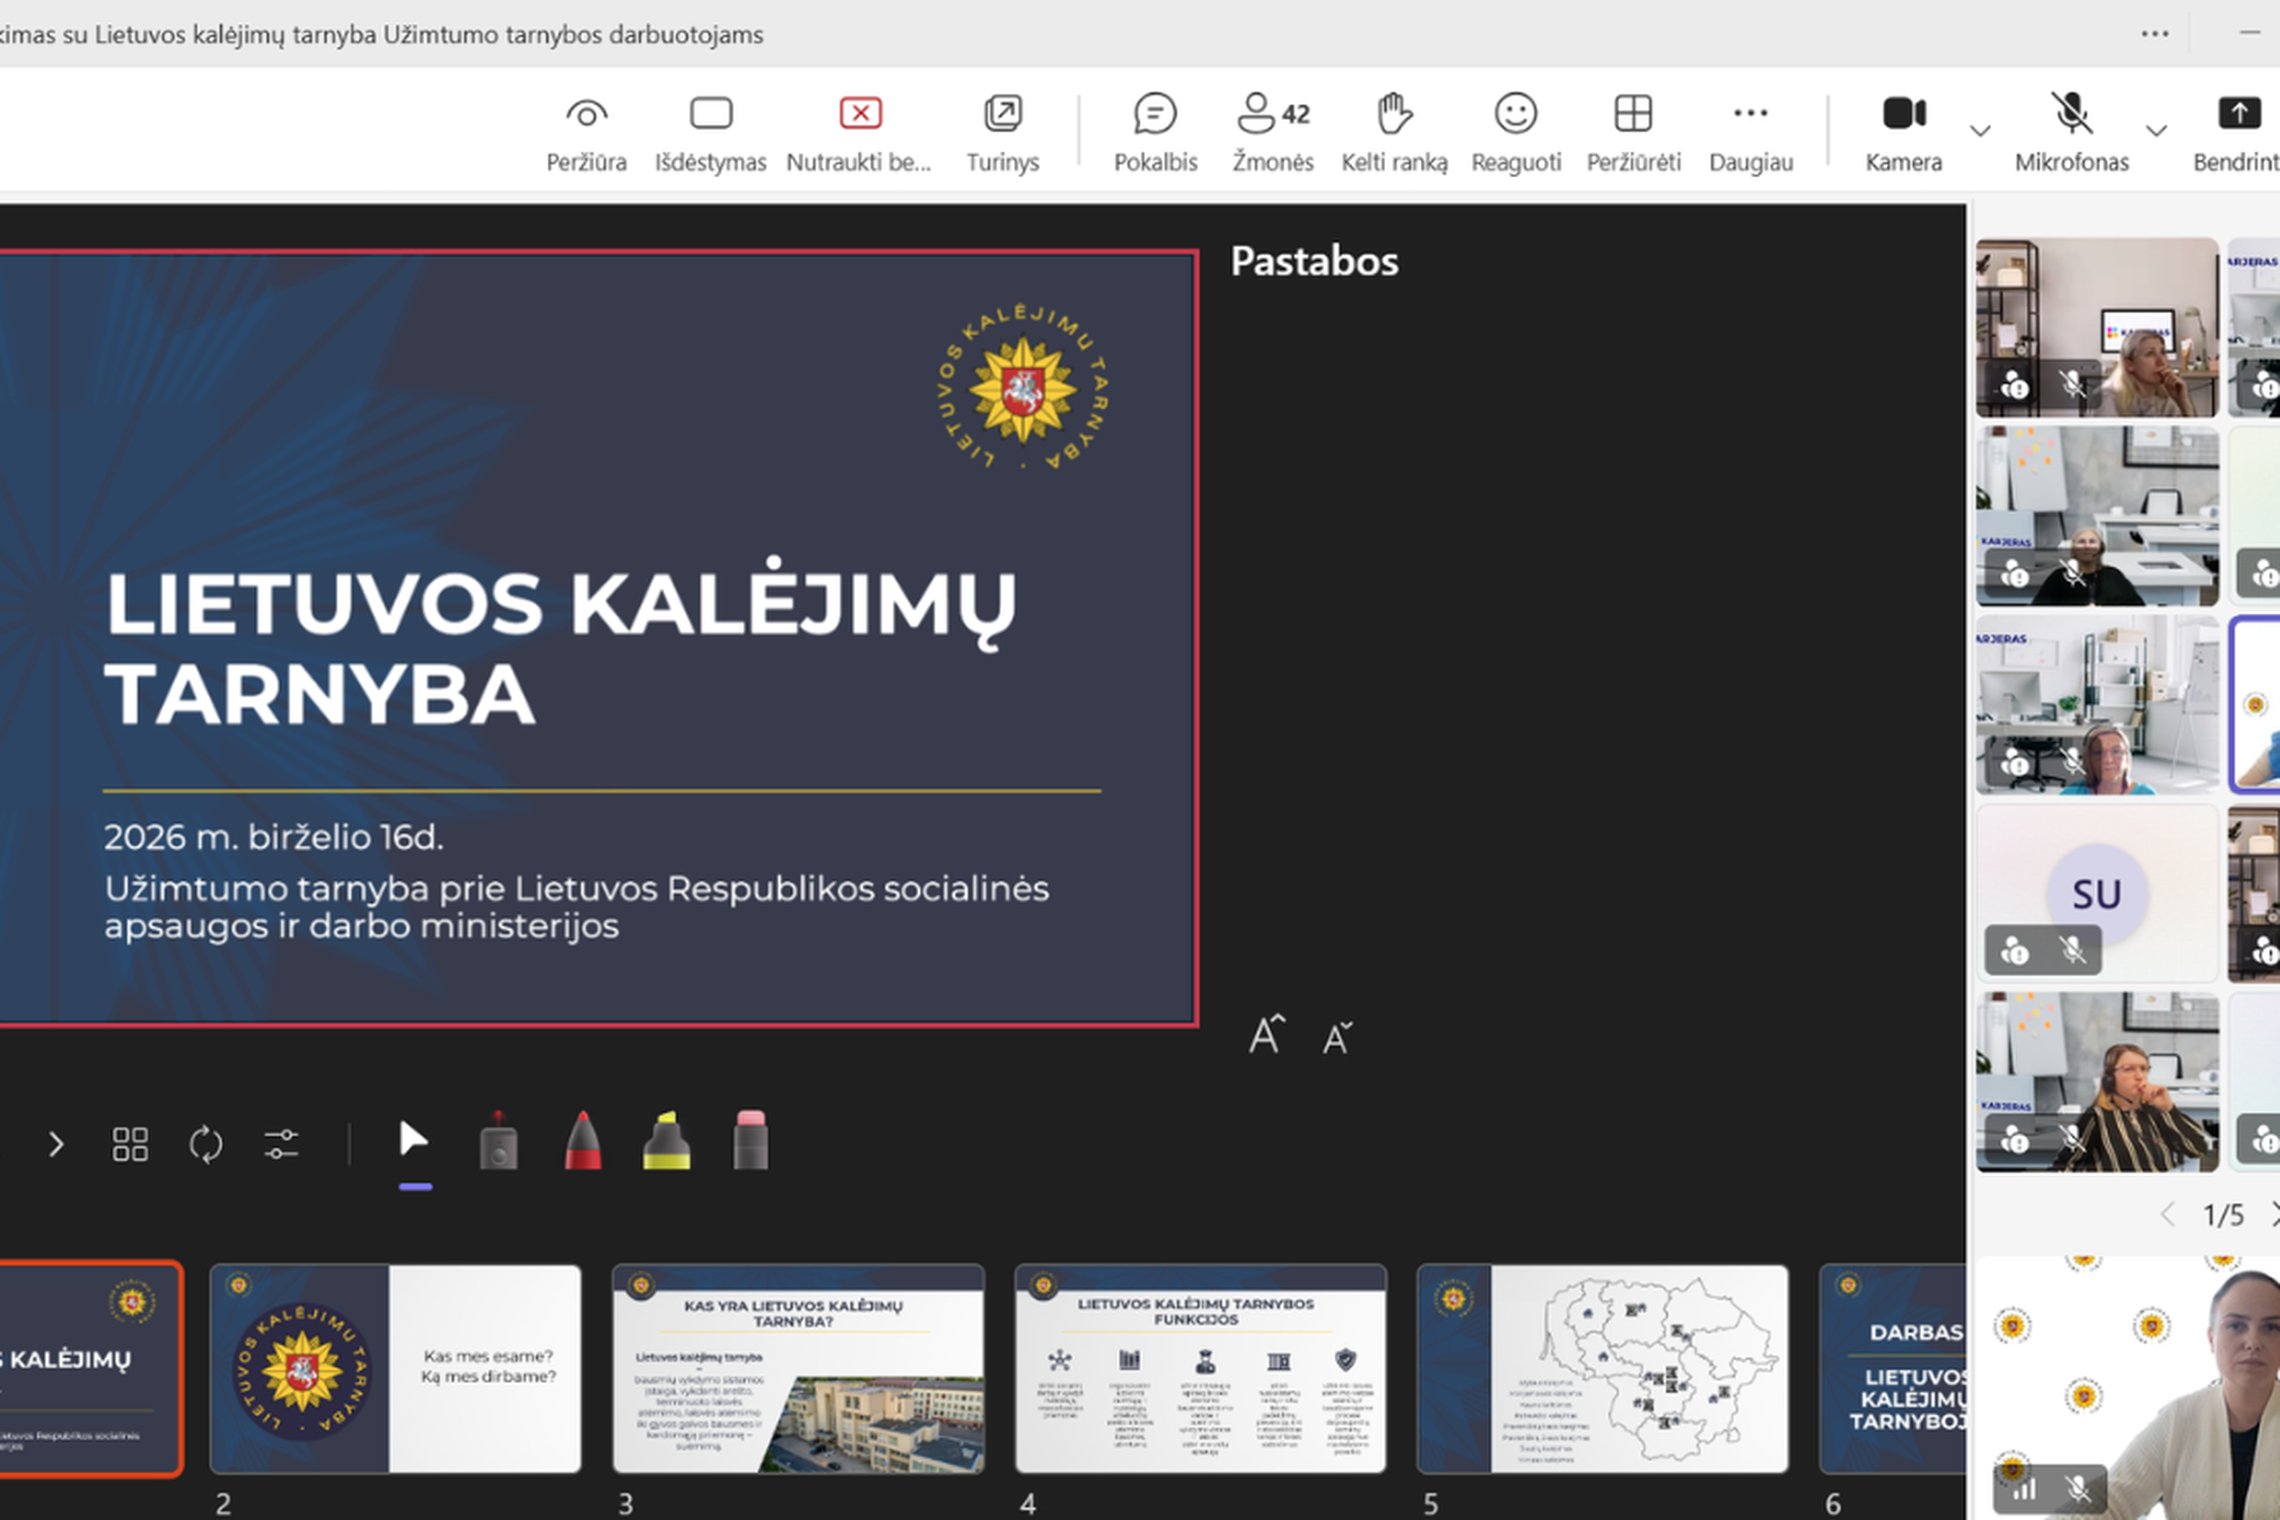Click the presenter self-view video
Screen dimensions: 2280x1520
click(x=2129, y=1388)
